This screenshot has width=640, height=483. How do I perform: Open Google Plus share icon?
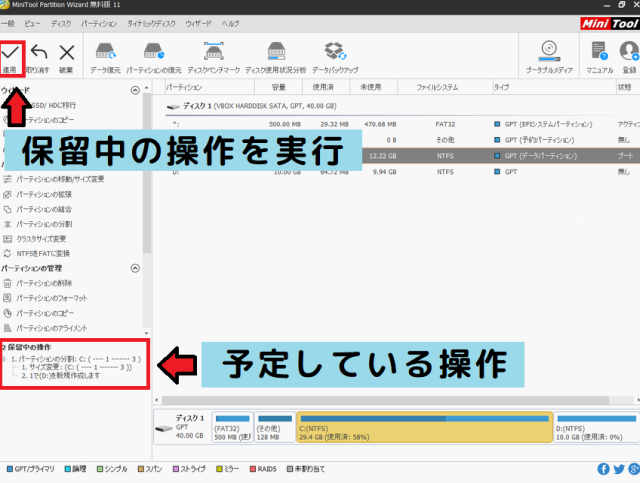click(634, 469)
